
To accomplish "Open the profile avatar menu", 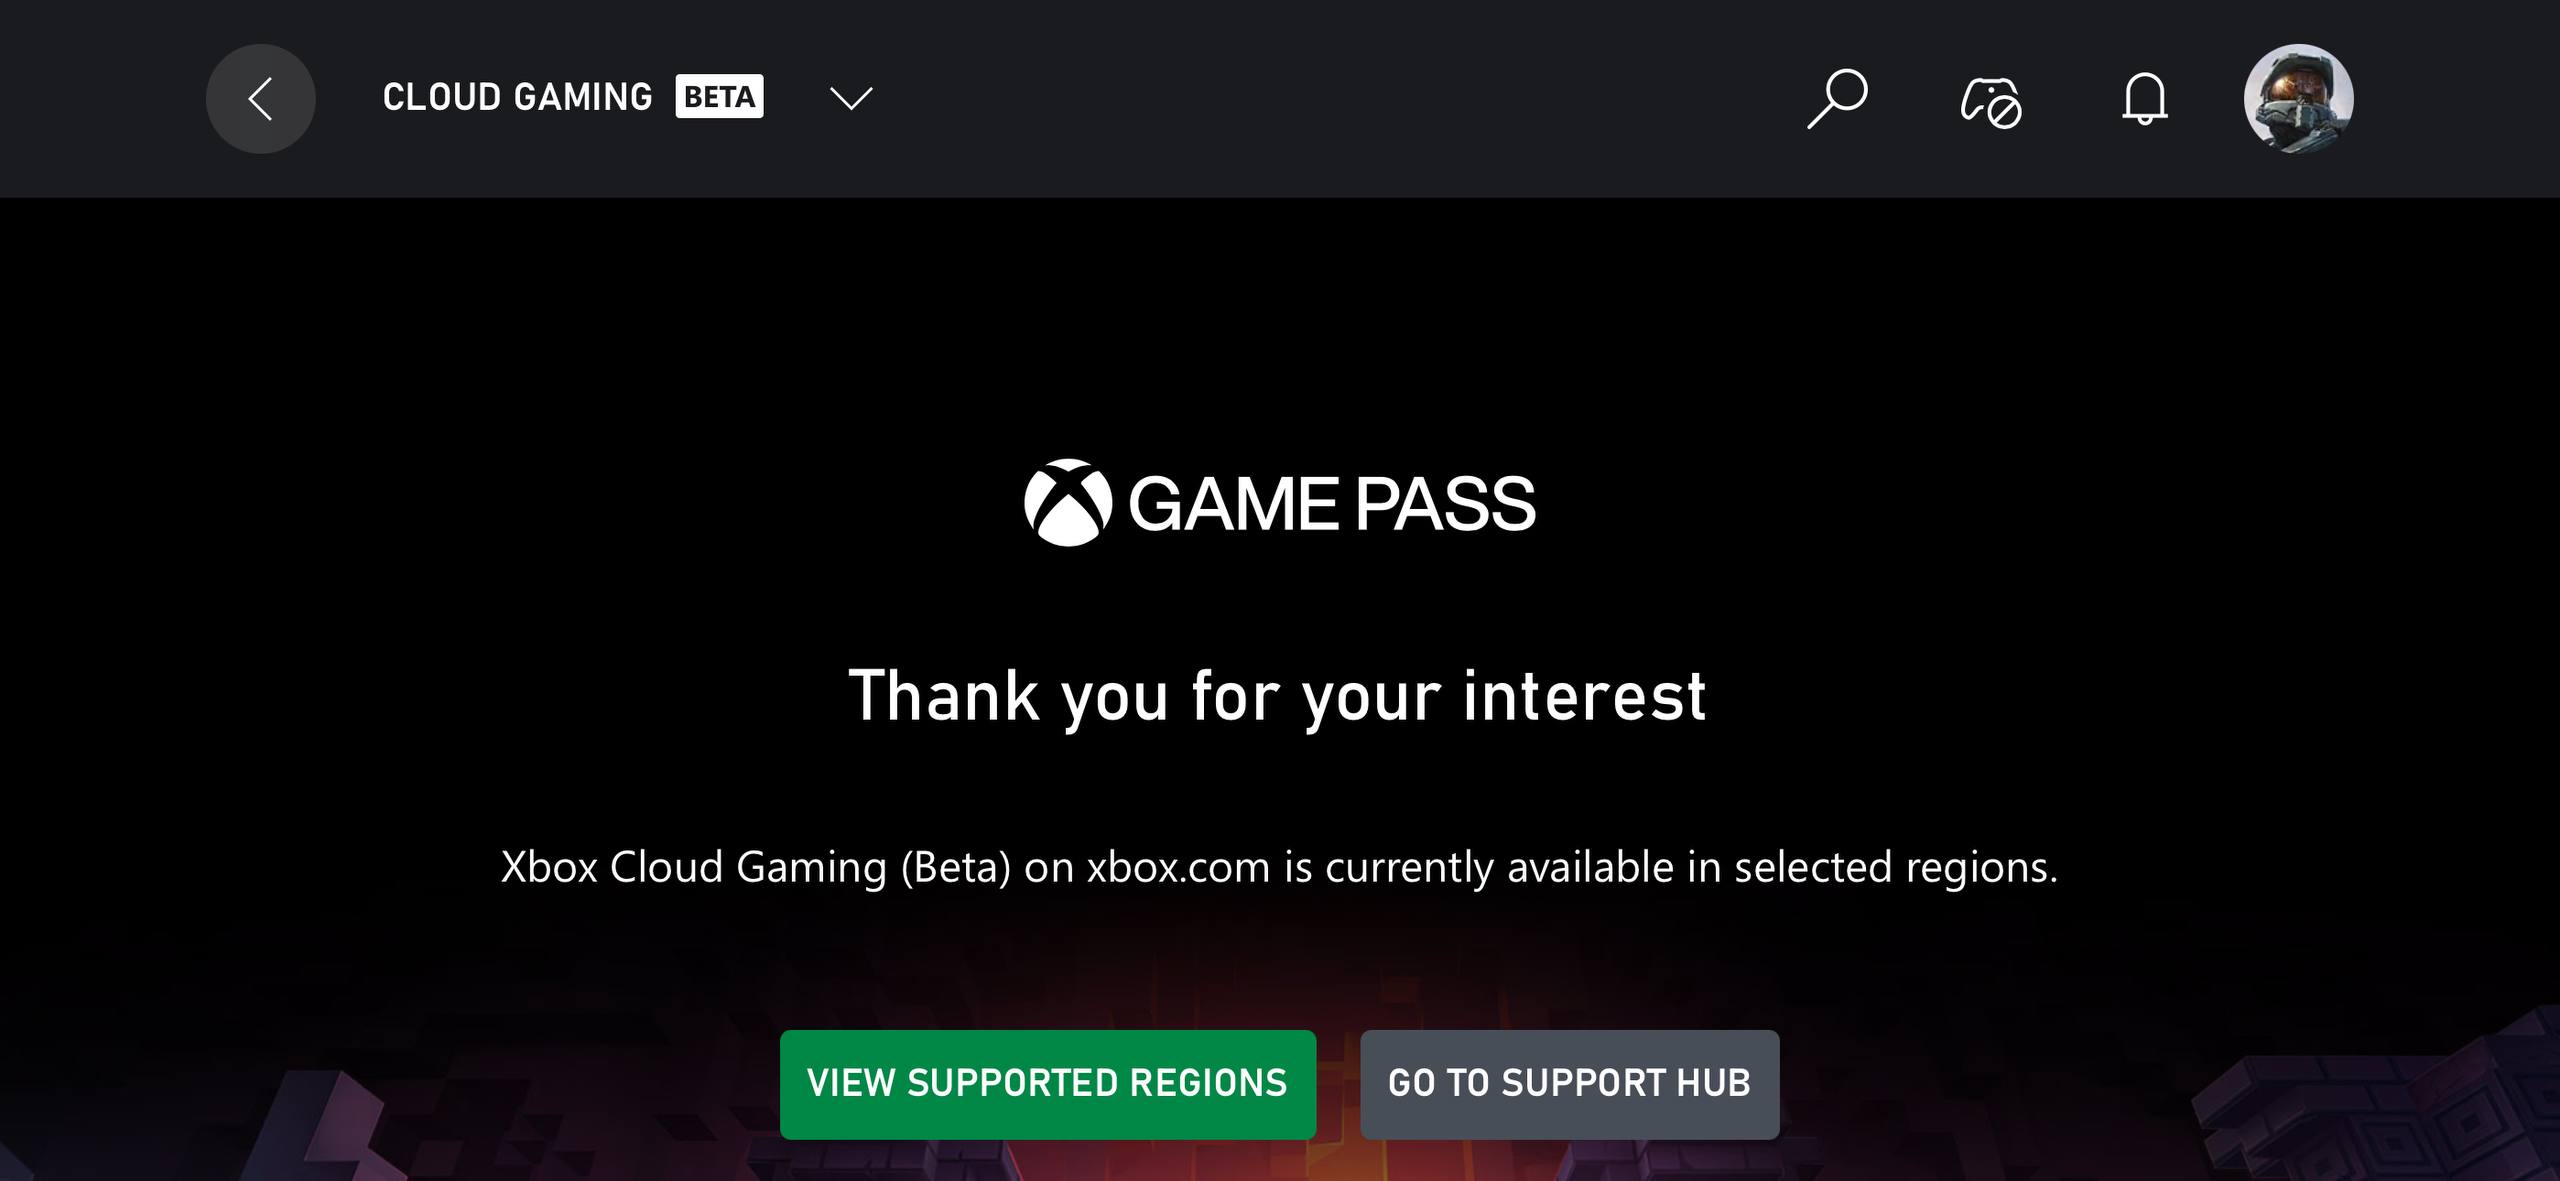I will pyautogui.click(x=2298, y=99).
